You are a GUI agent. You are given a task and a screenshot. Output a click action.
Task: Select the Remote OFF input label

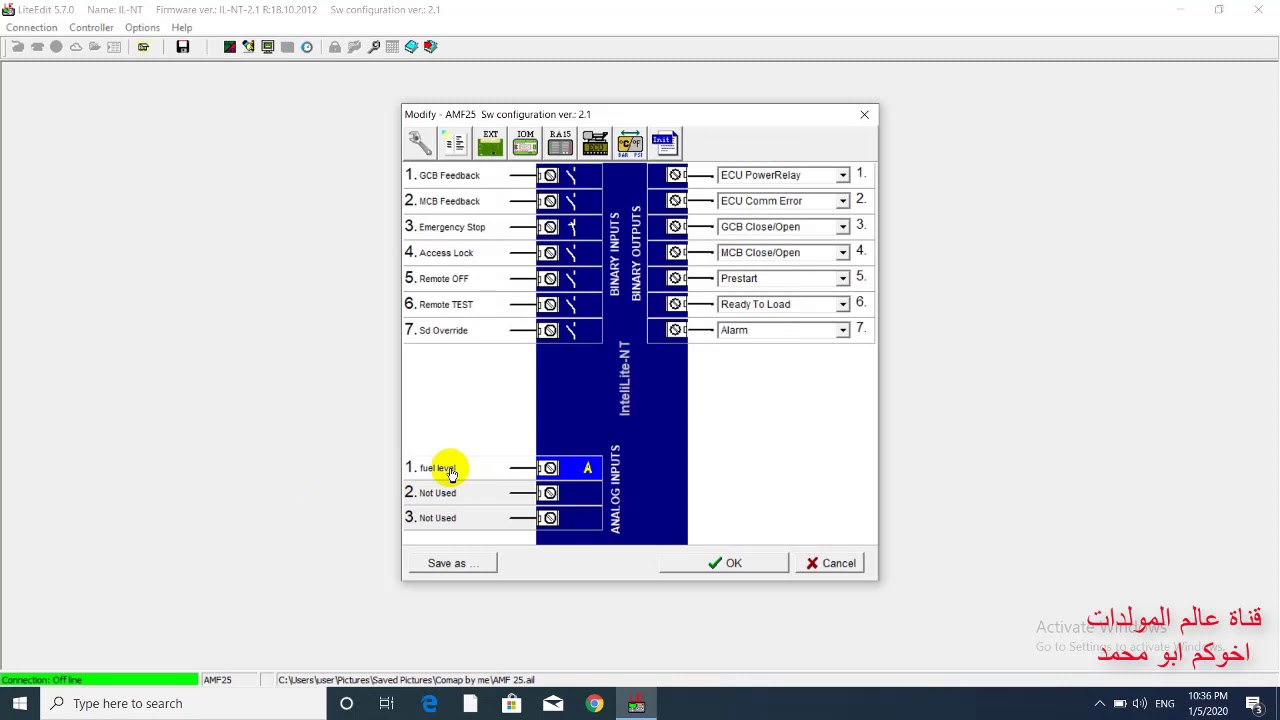point(443,279)
